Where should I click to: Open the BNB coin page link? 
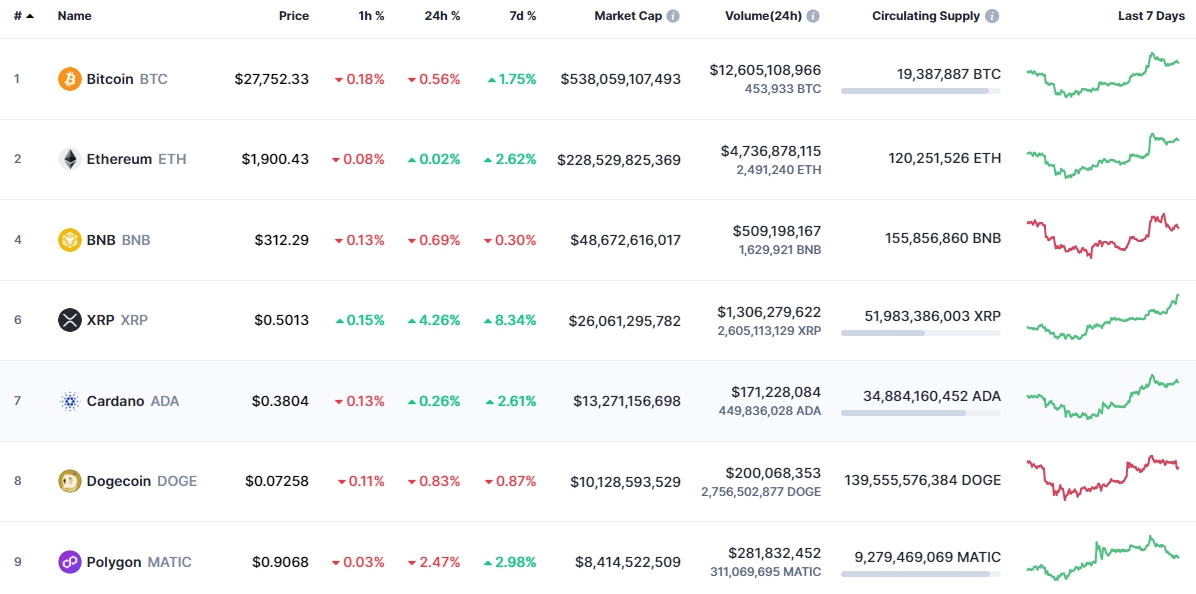click(x=104, y=239)
